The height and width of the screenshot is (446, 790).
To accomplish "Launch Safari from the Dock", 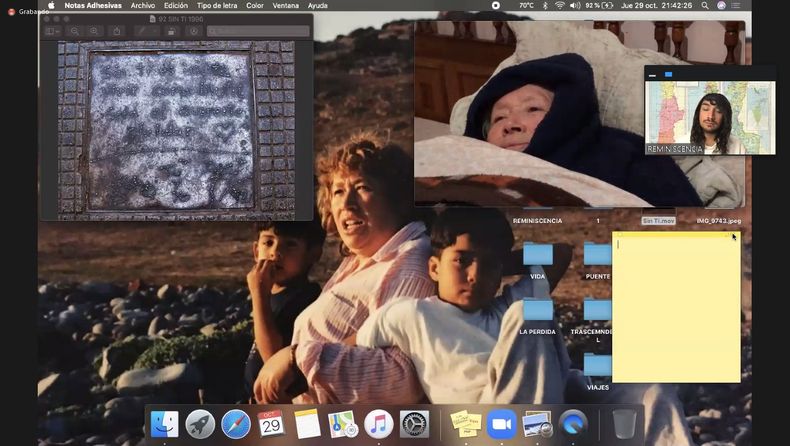I will pos(236,424).
